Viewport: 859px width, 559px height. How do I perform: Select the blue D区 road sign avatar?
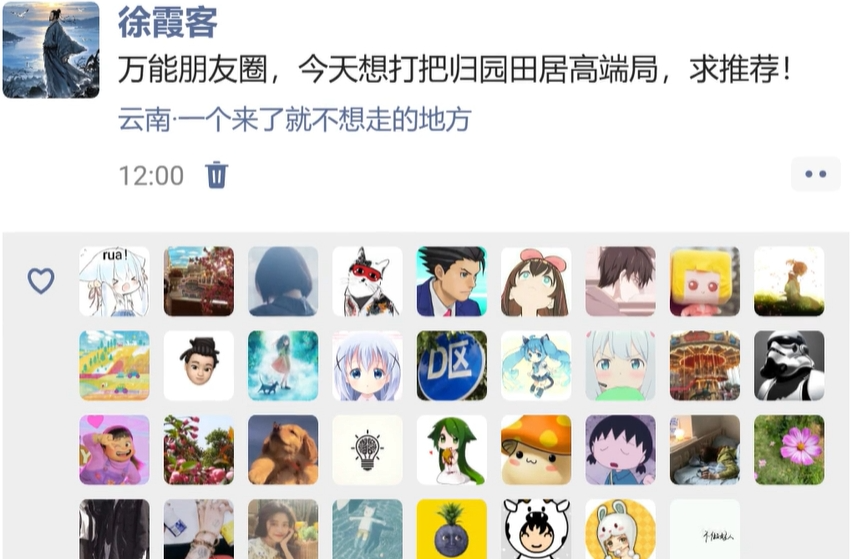tap(451, 366)
